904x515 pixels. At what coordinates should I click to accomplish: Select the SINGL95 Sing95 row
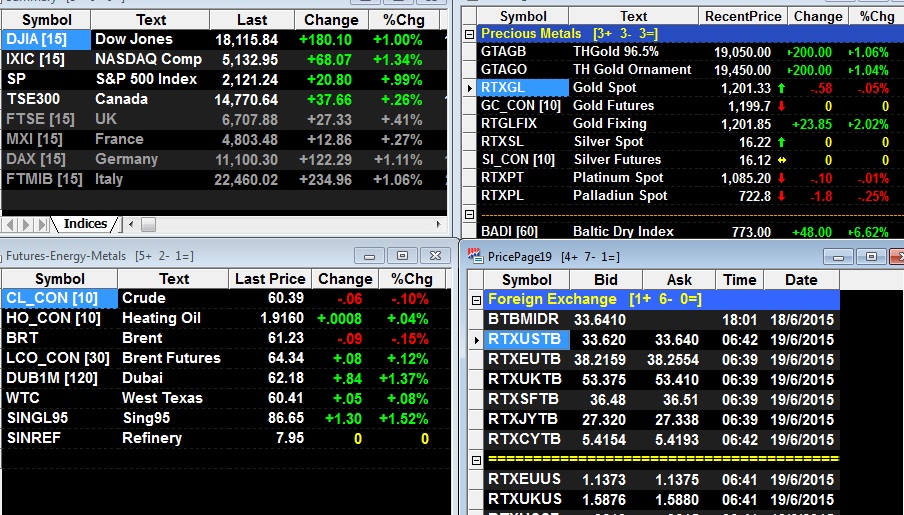(x=226, y=418)
